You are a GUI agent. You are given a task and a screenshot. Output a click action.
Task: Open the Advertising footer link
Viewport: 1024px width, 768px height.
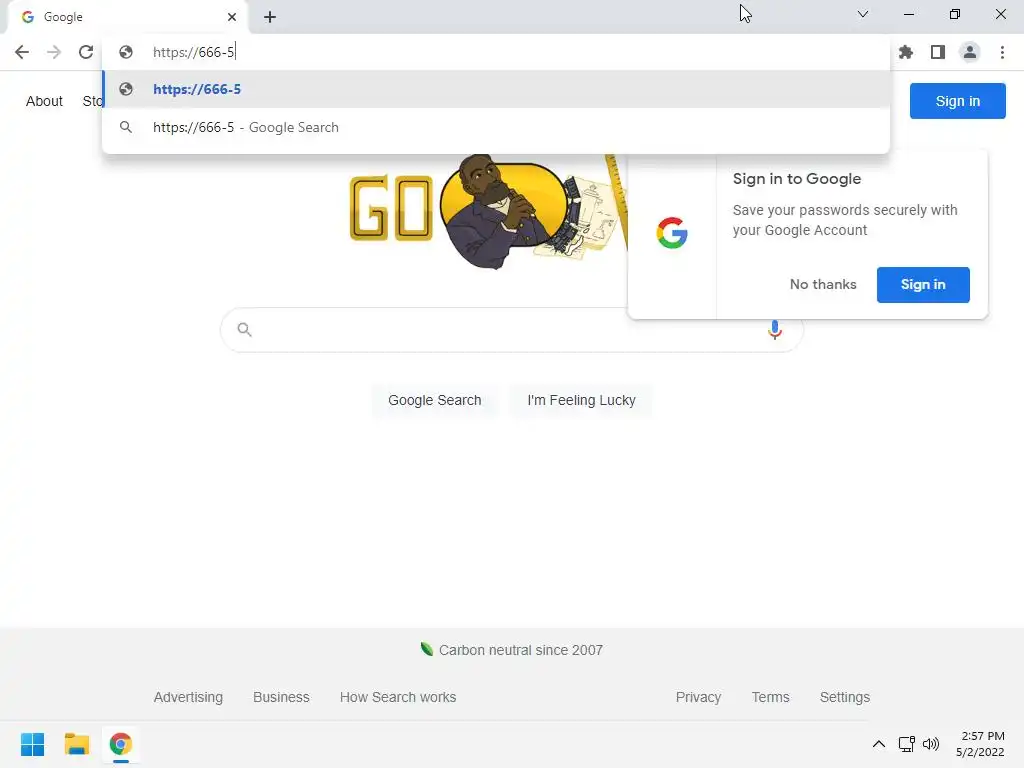(188, 697)
